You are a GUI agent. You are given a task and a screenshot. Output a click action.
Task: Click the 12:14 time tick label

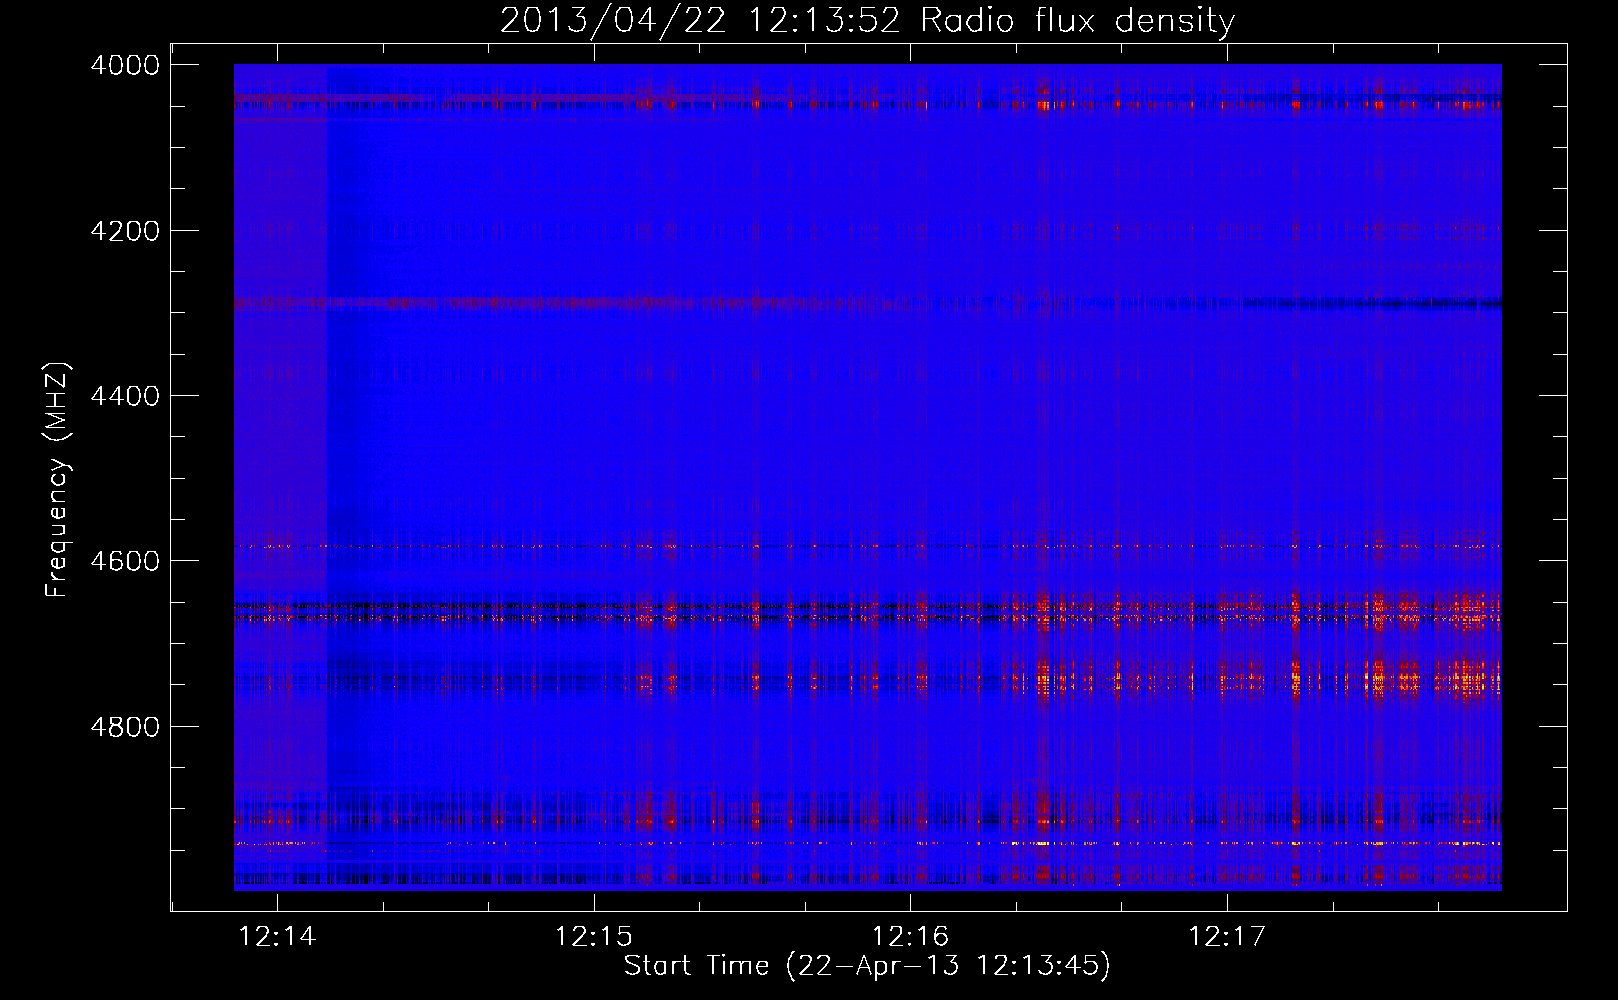[x=277, y=937]
